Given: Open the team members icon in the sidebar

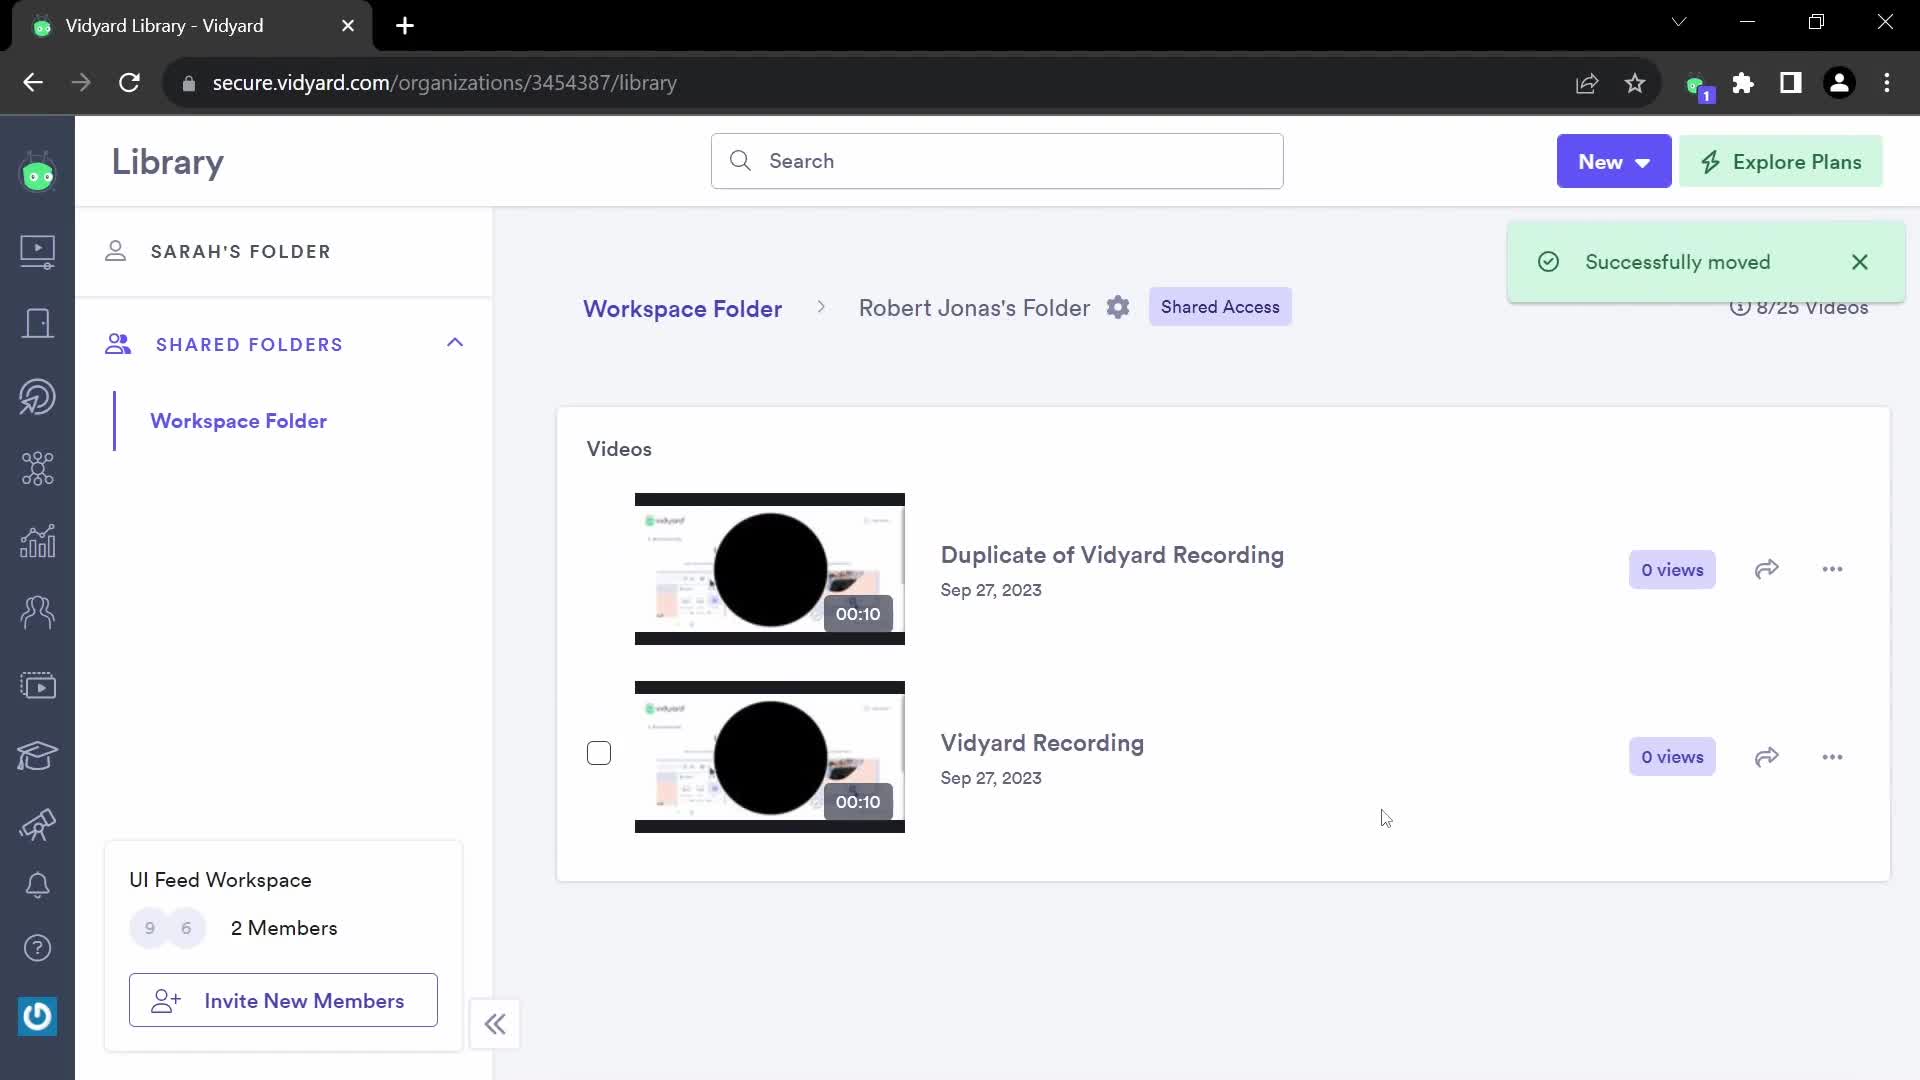Looking at the screenshot, I should (x=38, y=612).
